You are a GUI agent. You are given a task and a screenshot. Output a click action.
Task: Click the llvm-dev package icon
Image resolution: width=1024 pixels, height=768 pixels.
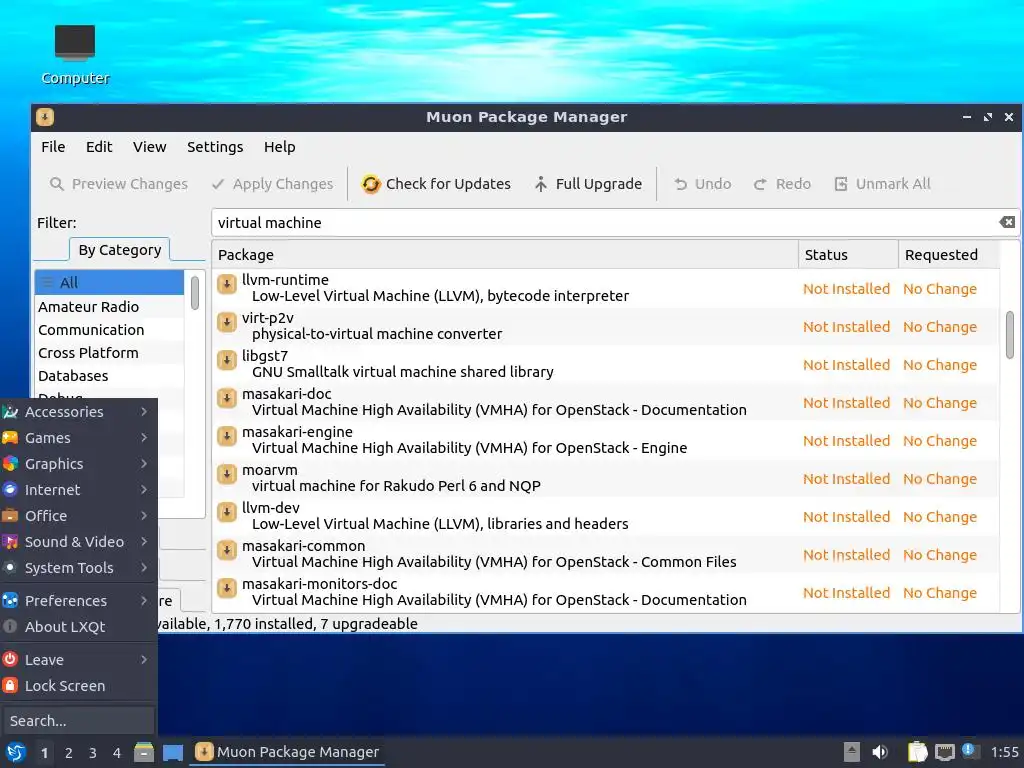click(x=227, y=512)
